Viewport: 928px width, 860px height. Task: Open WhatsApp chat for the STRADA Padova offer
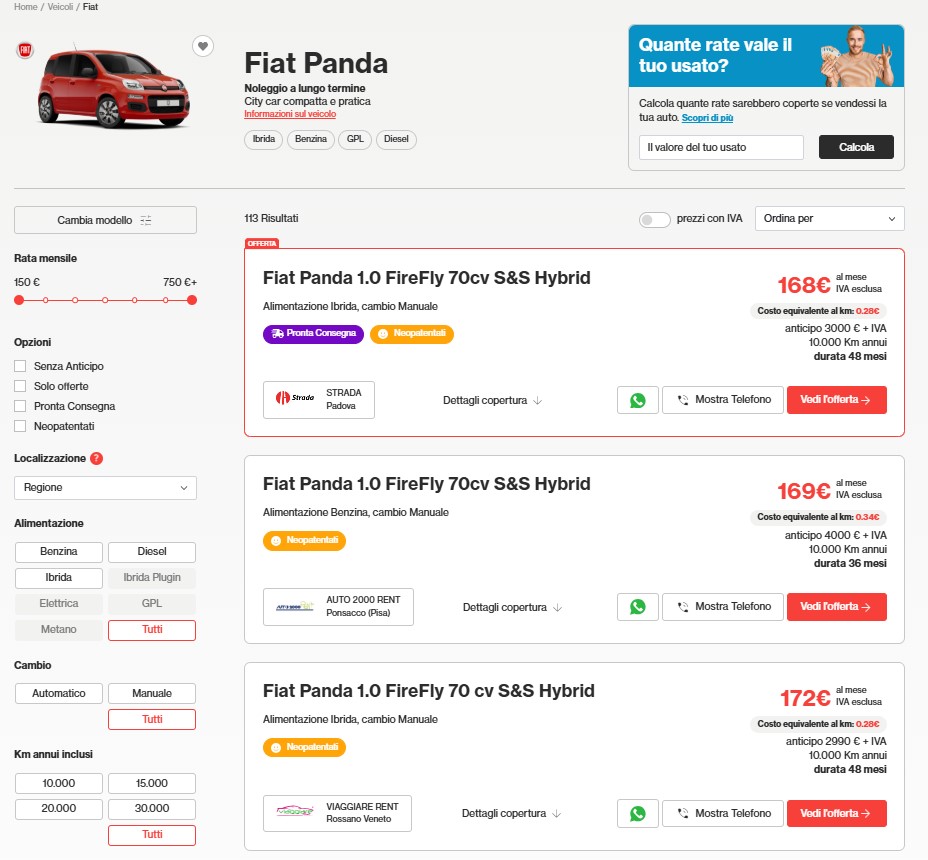click(x=637, y=400)
